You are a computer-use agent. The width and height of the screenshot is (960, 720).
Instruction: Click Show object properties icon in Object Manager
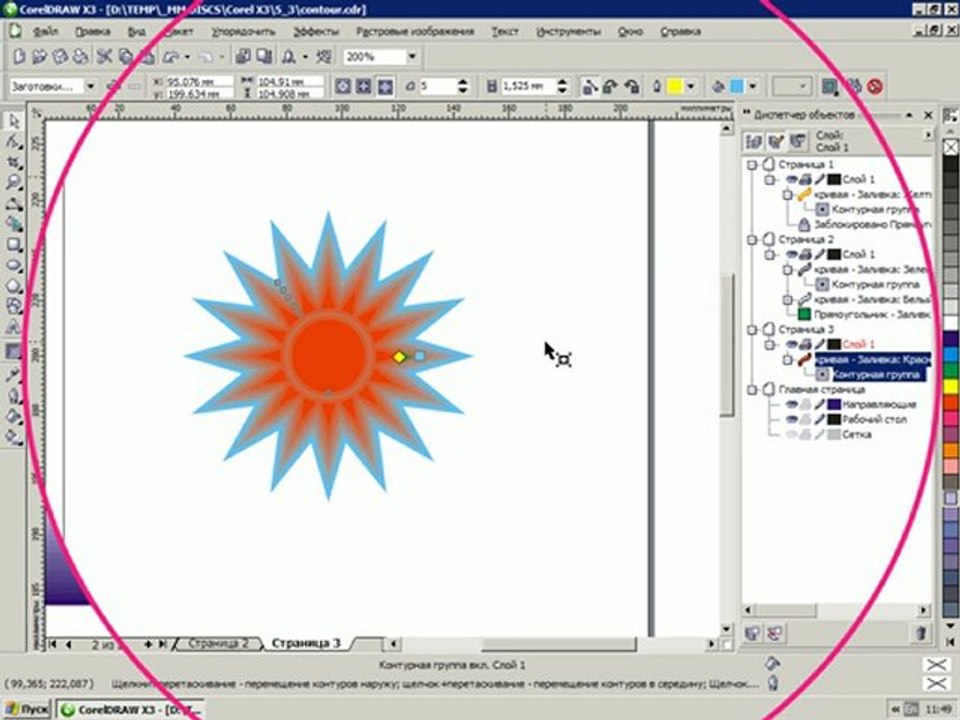pos(754,142)
